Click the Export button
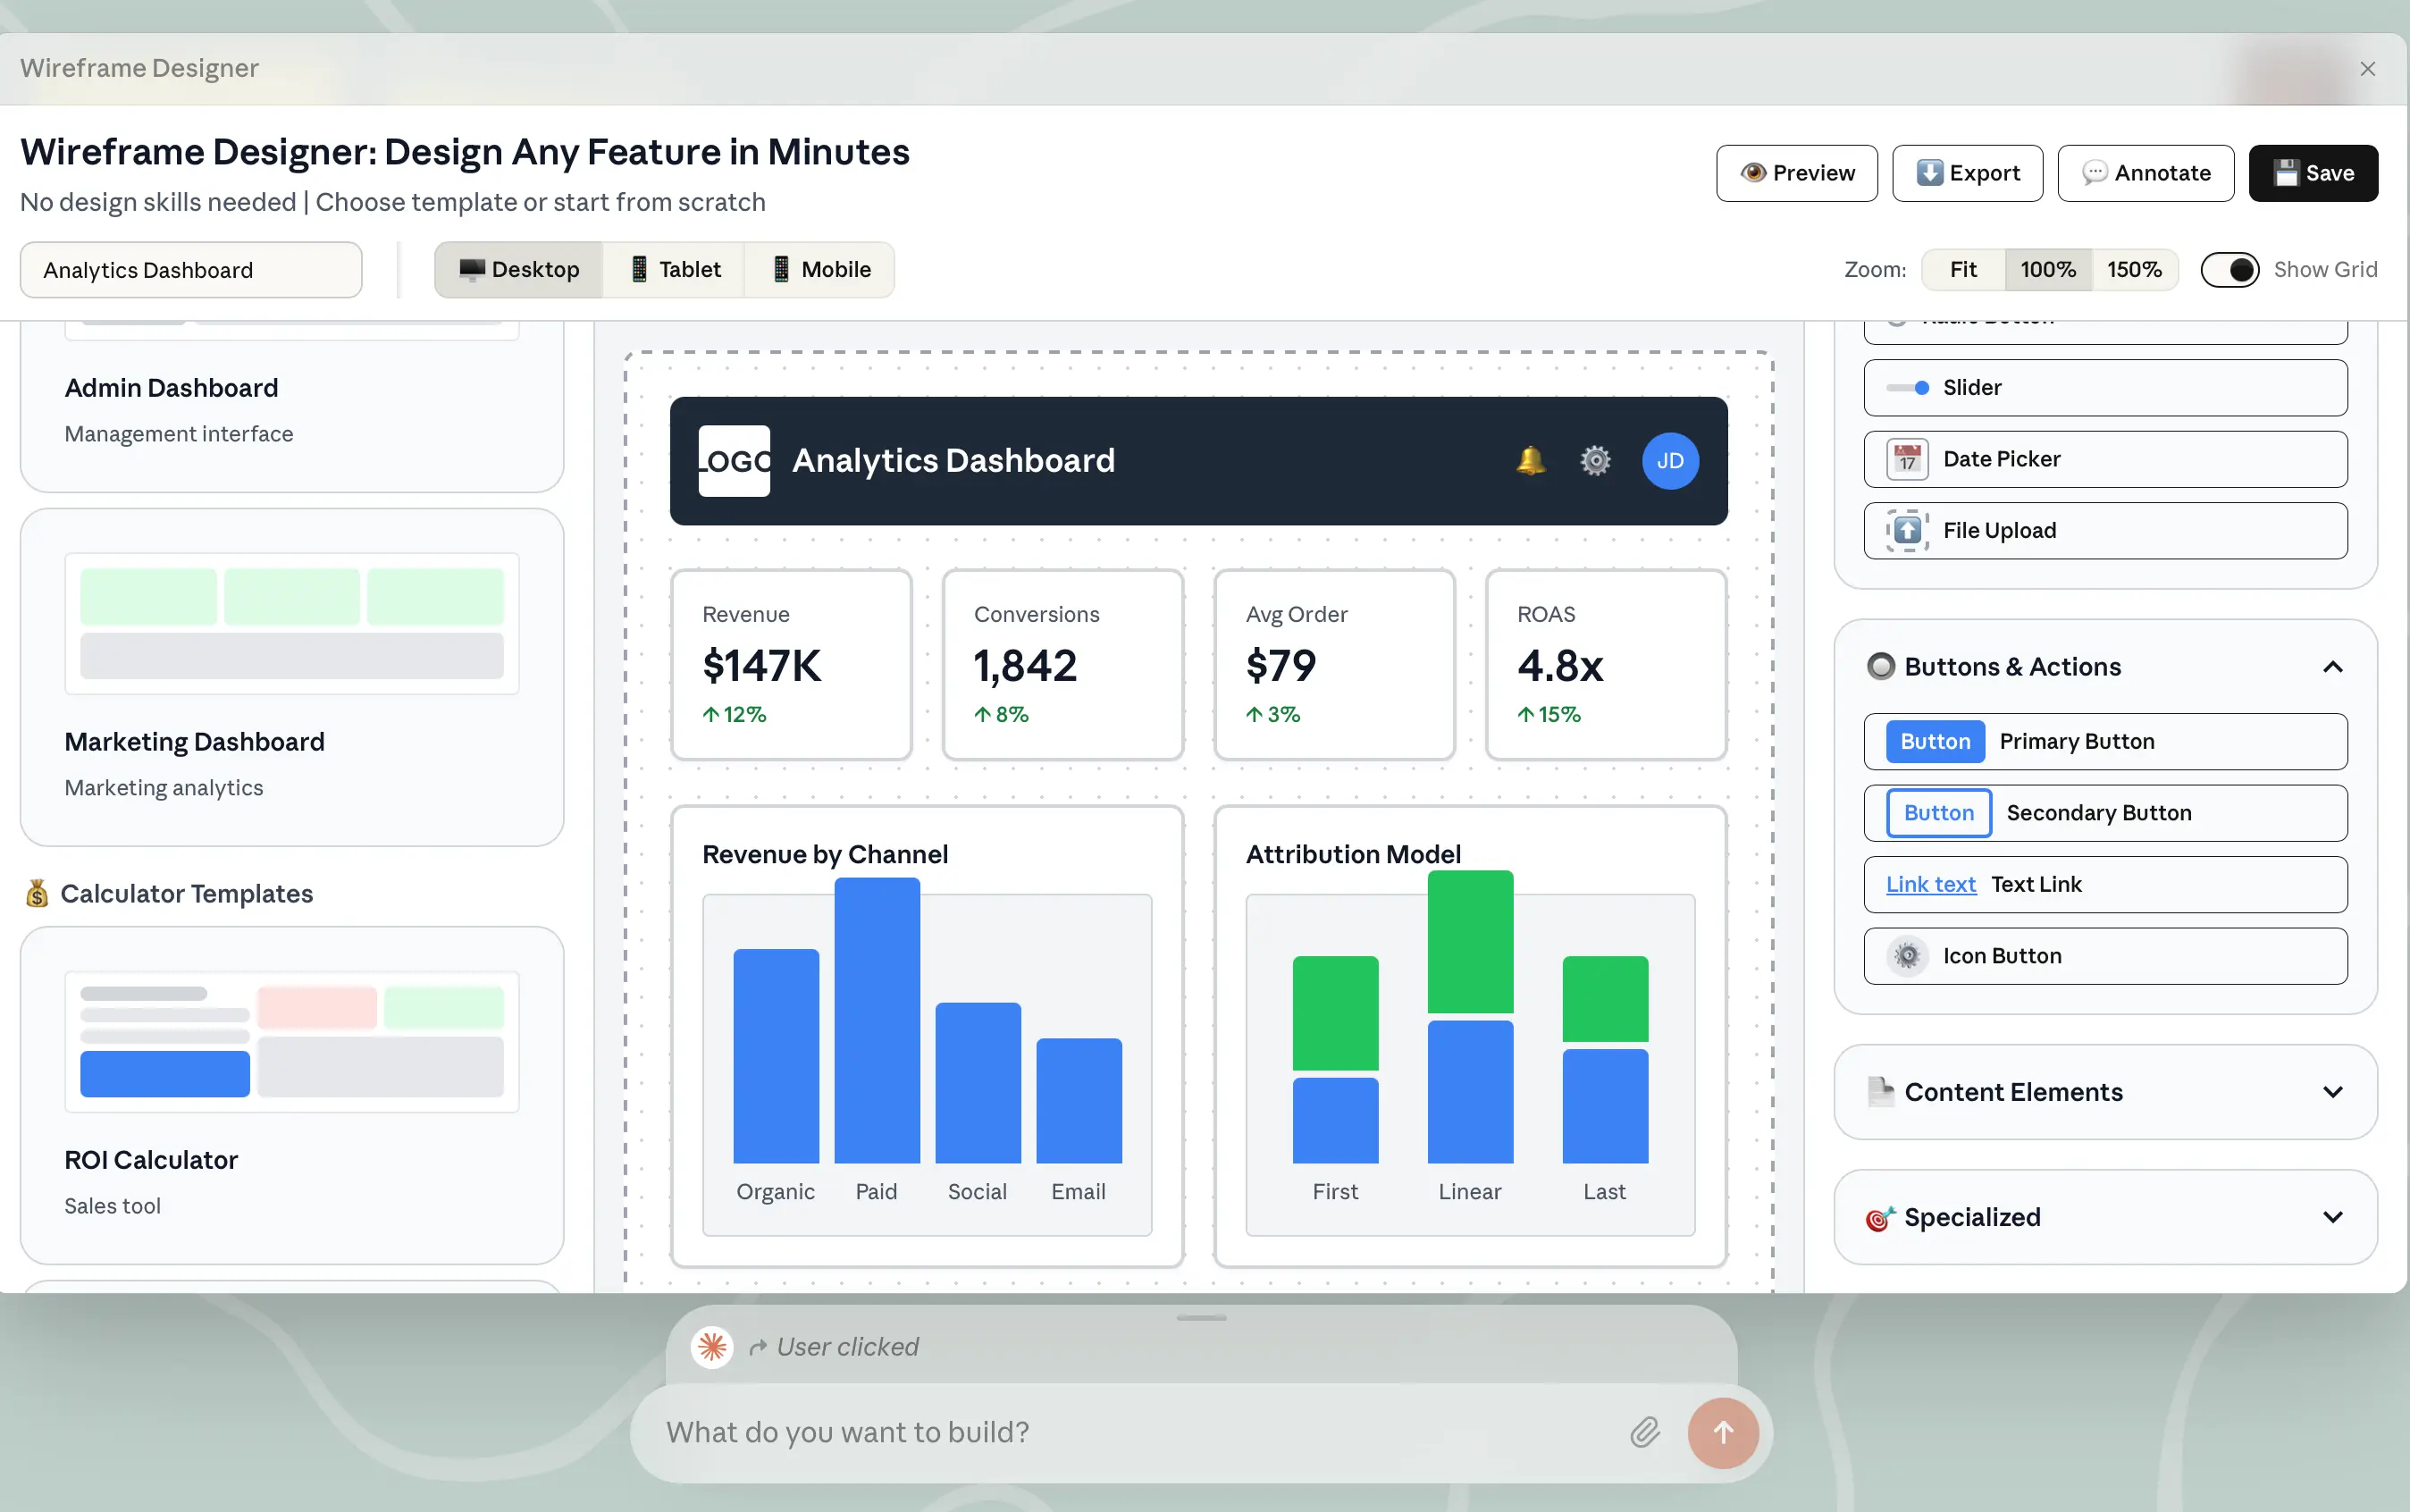 point(1966,173)
